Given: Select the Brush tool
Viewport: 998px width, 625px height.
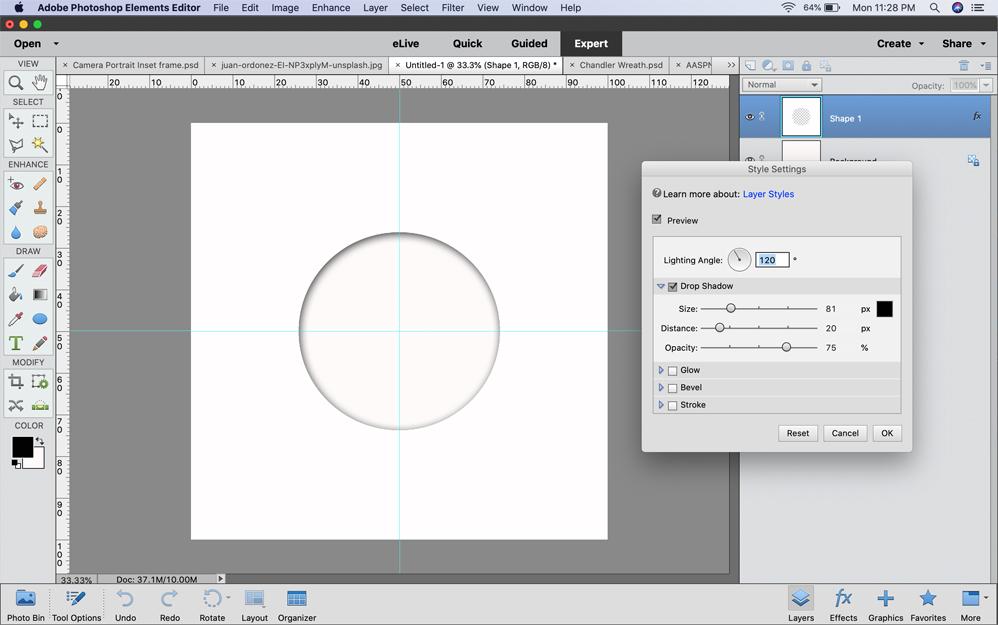Looking at the screenshot, I should (16, 271).
